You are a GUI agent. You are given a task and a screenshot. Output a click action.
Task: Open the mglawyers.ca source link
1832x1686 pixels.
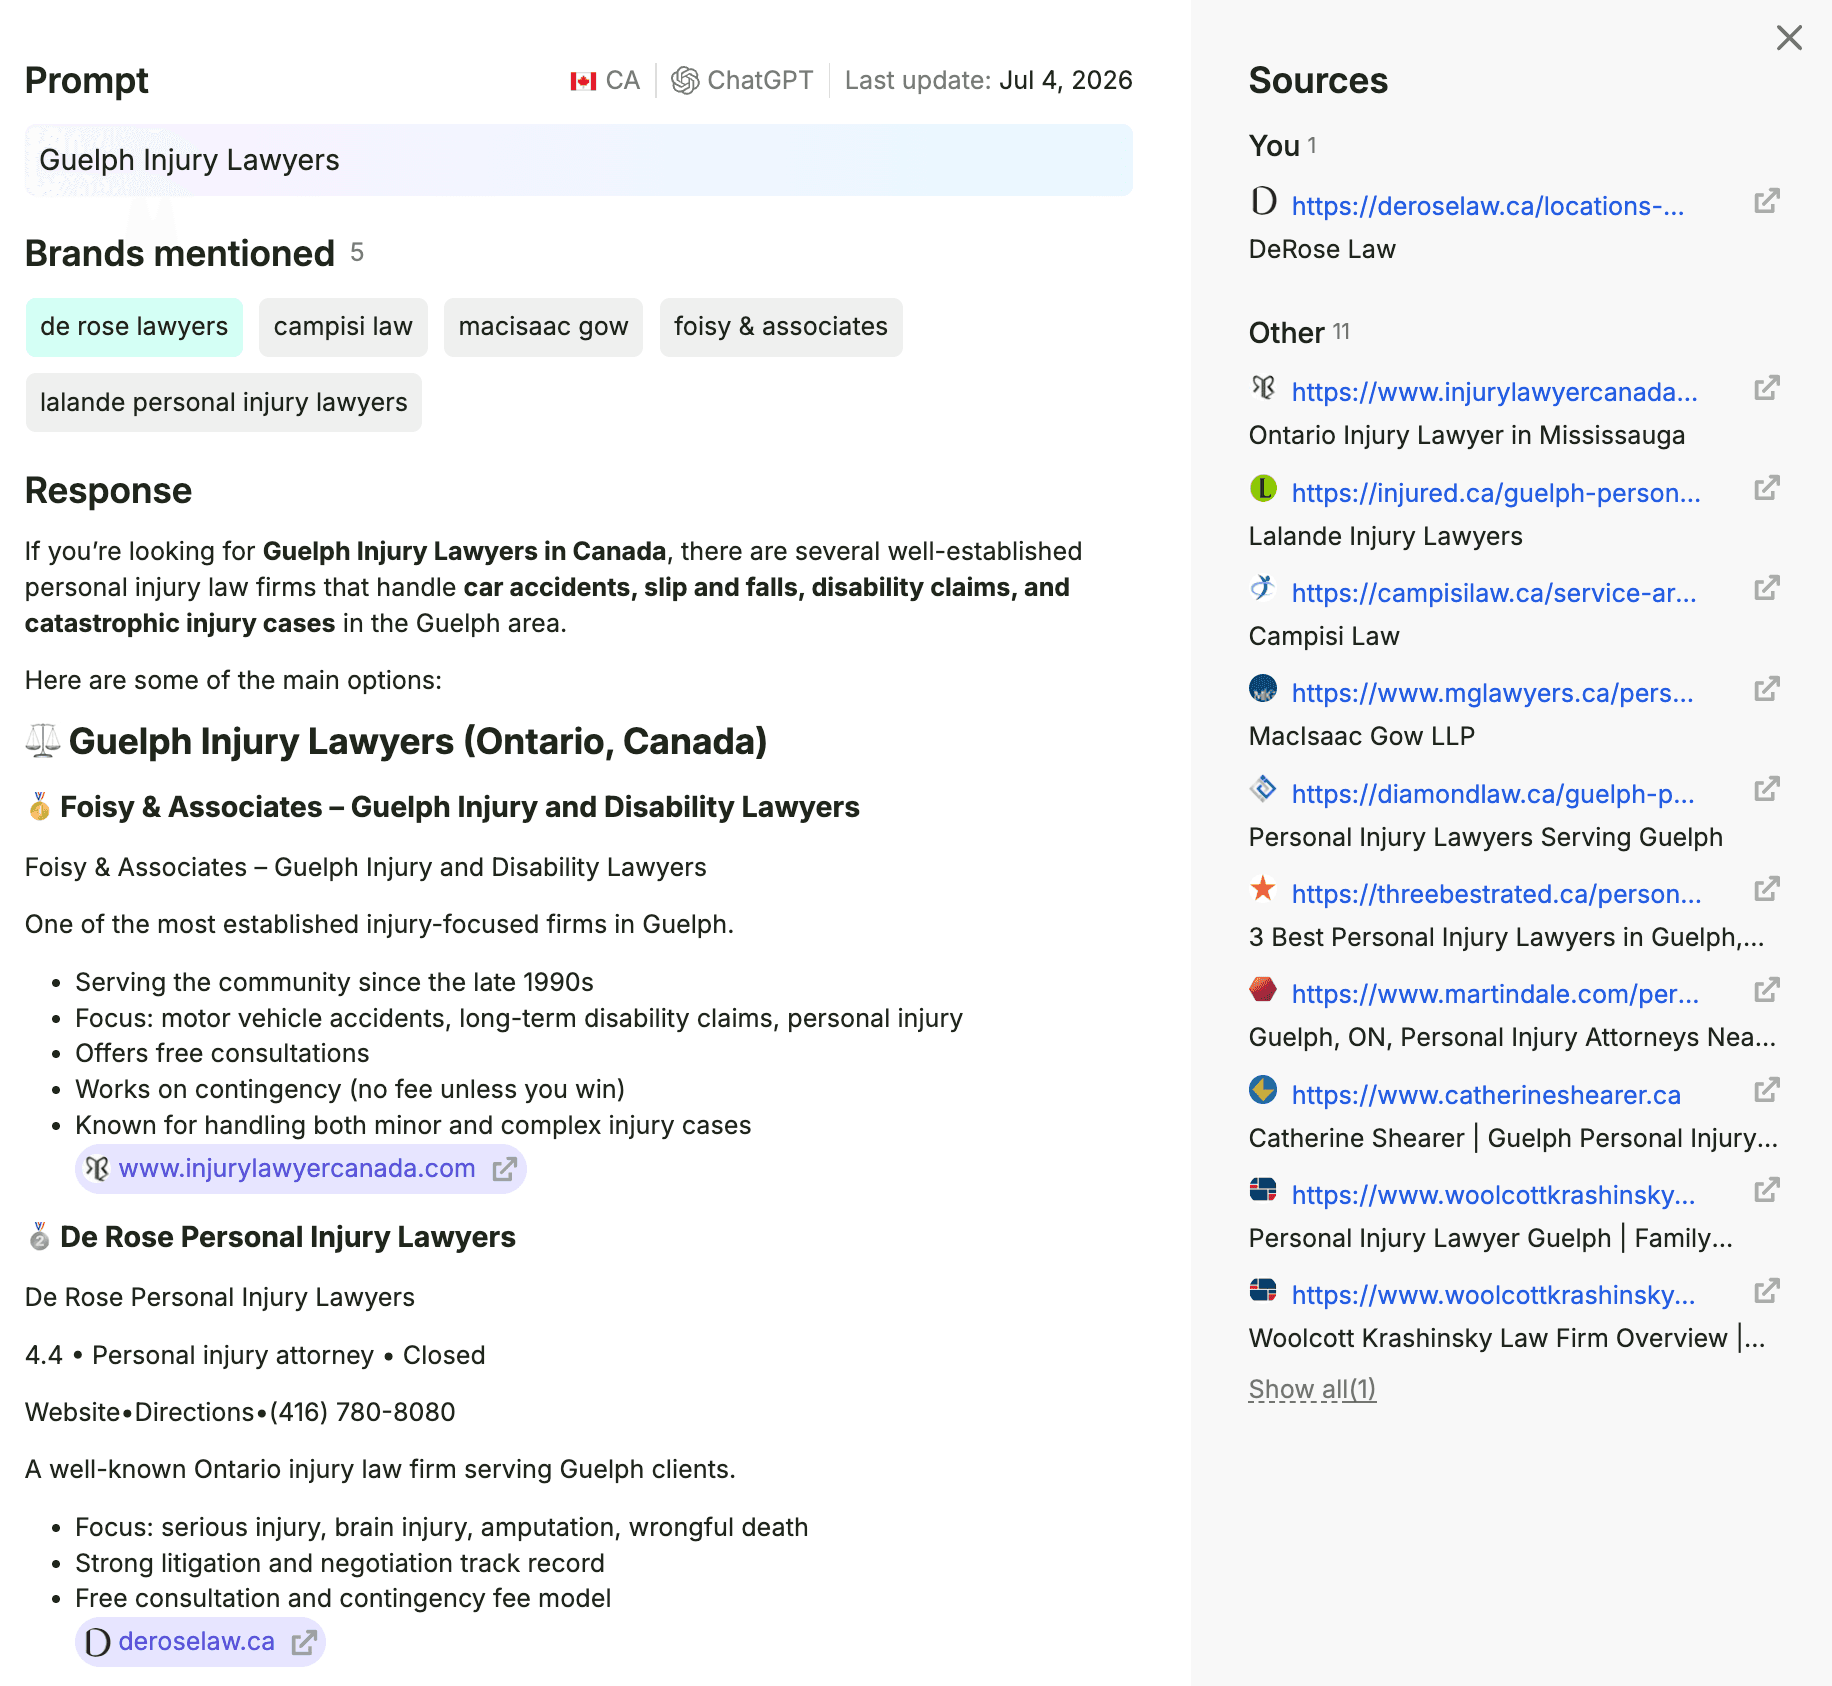(x=1492, y=693)
